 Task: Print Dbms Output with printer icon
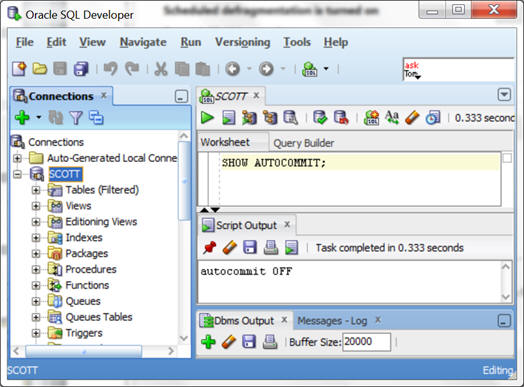[x=270, y=342]
